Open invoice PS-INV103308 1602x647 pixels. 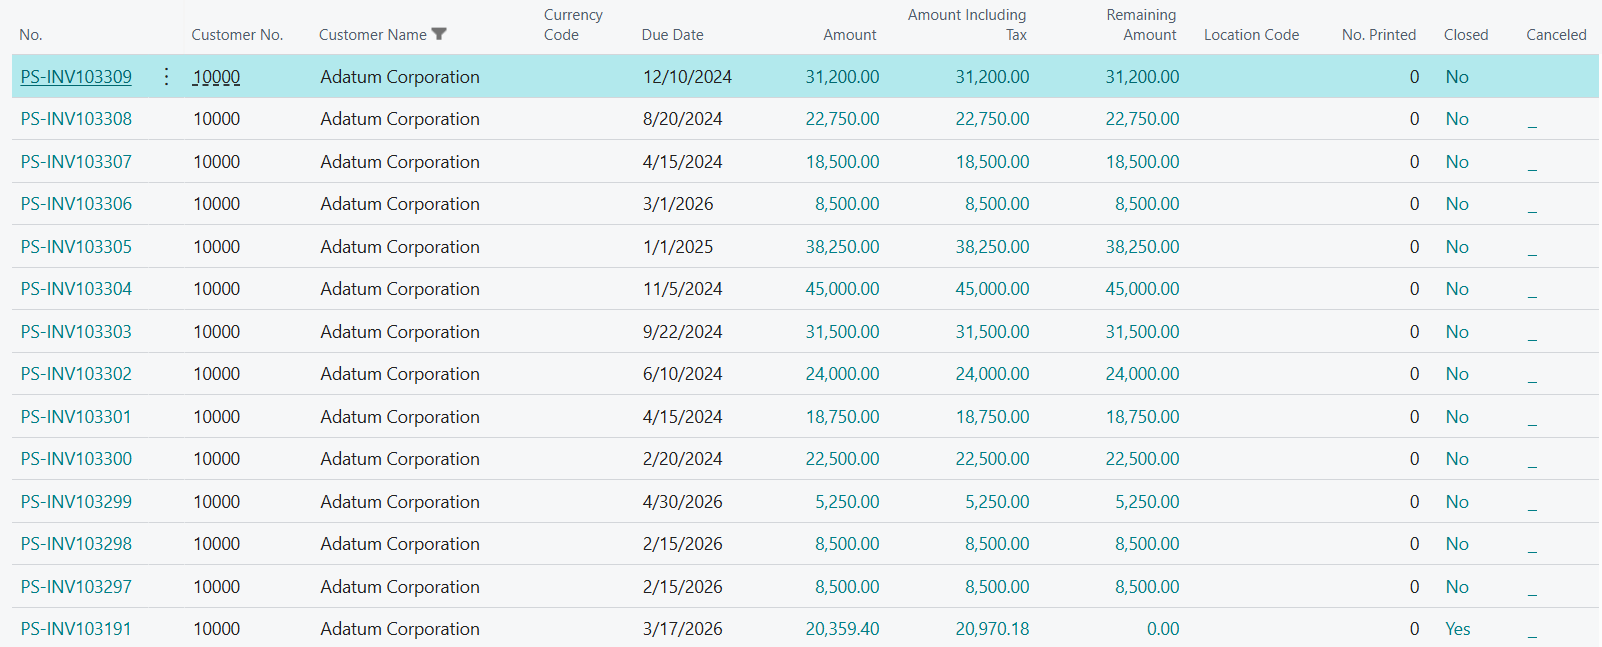click(x=76, y=119)
